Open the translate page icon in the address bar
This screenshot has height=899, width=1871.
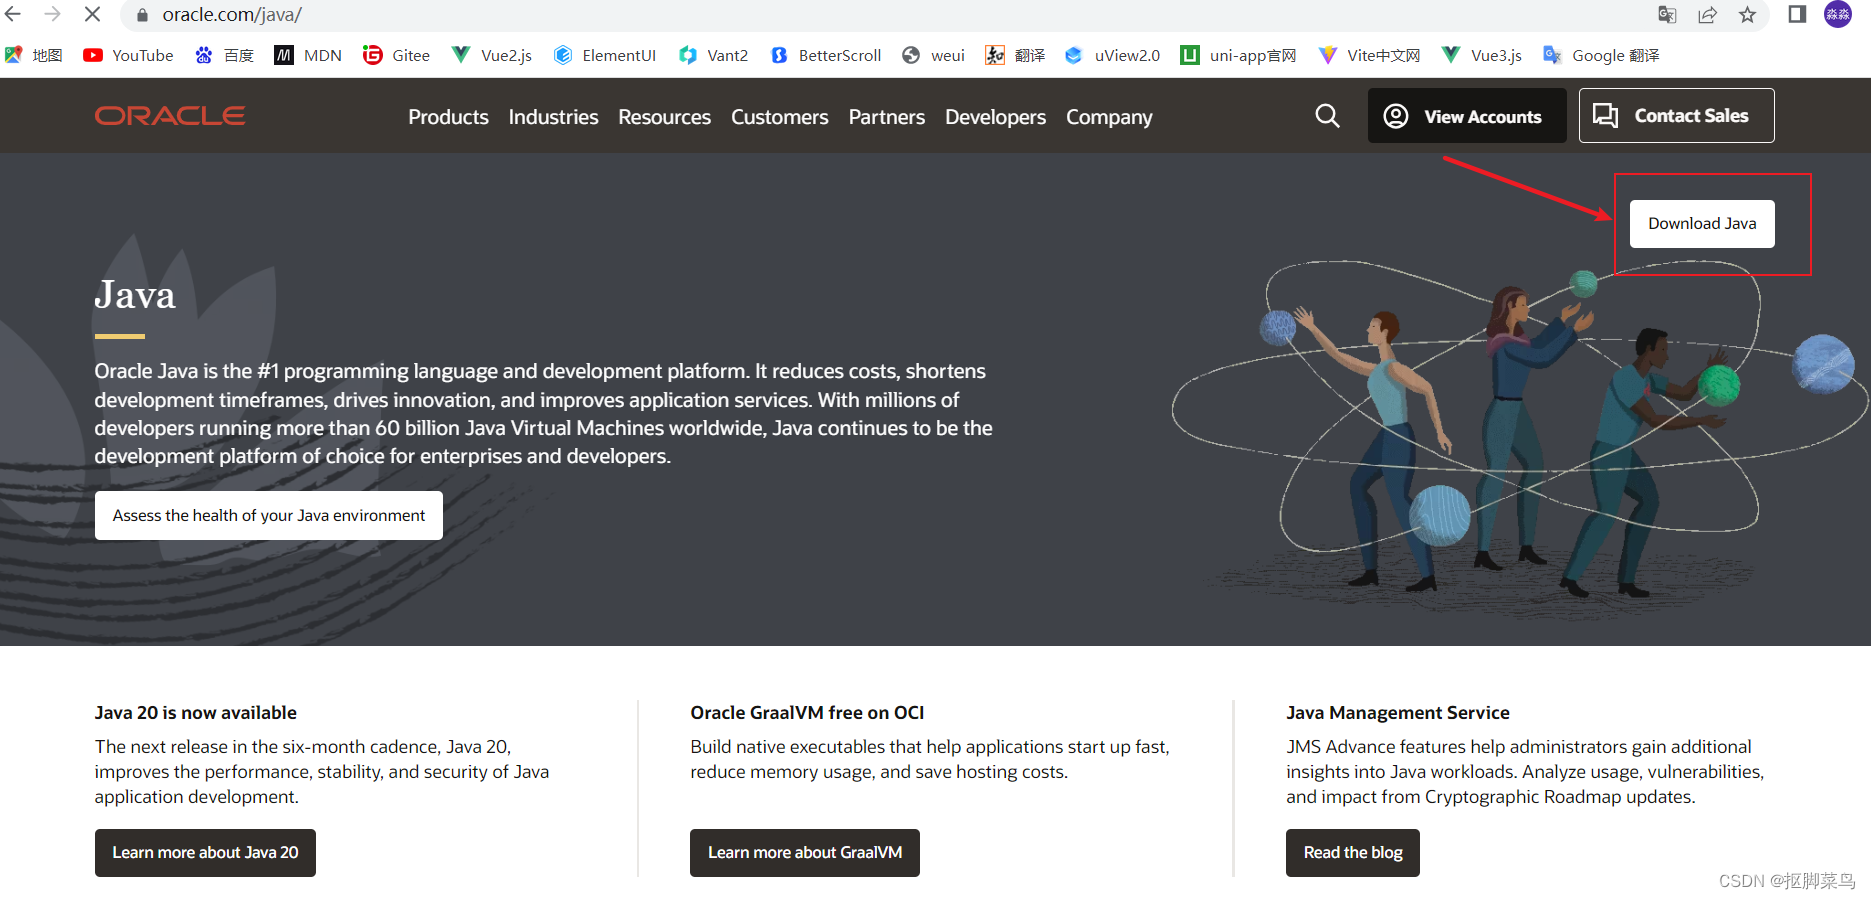pos(1667,15)
